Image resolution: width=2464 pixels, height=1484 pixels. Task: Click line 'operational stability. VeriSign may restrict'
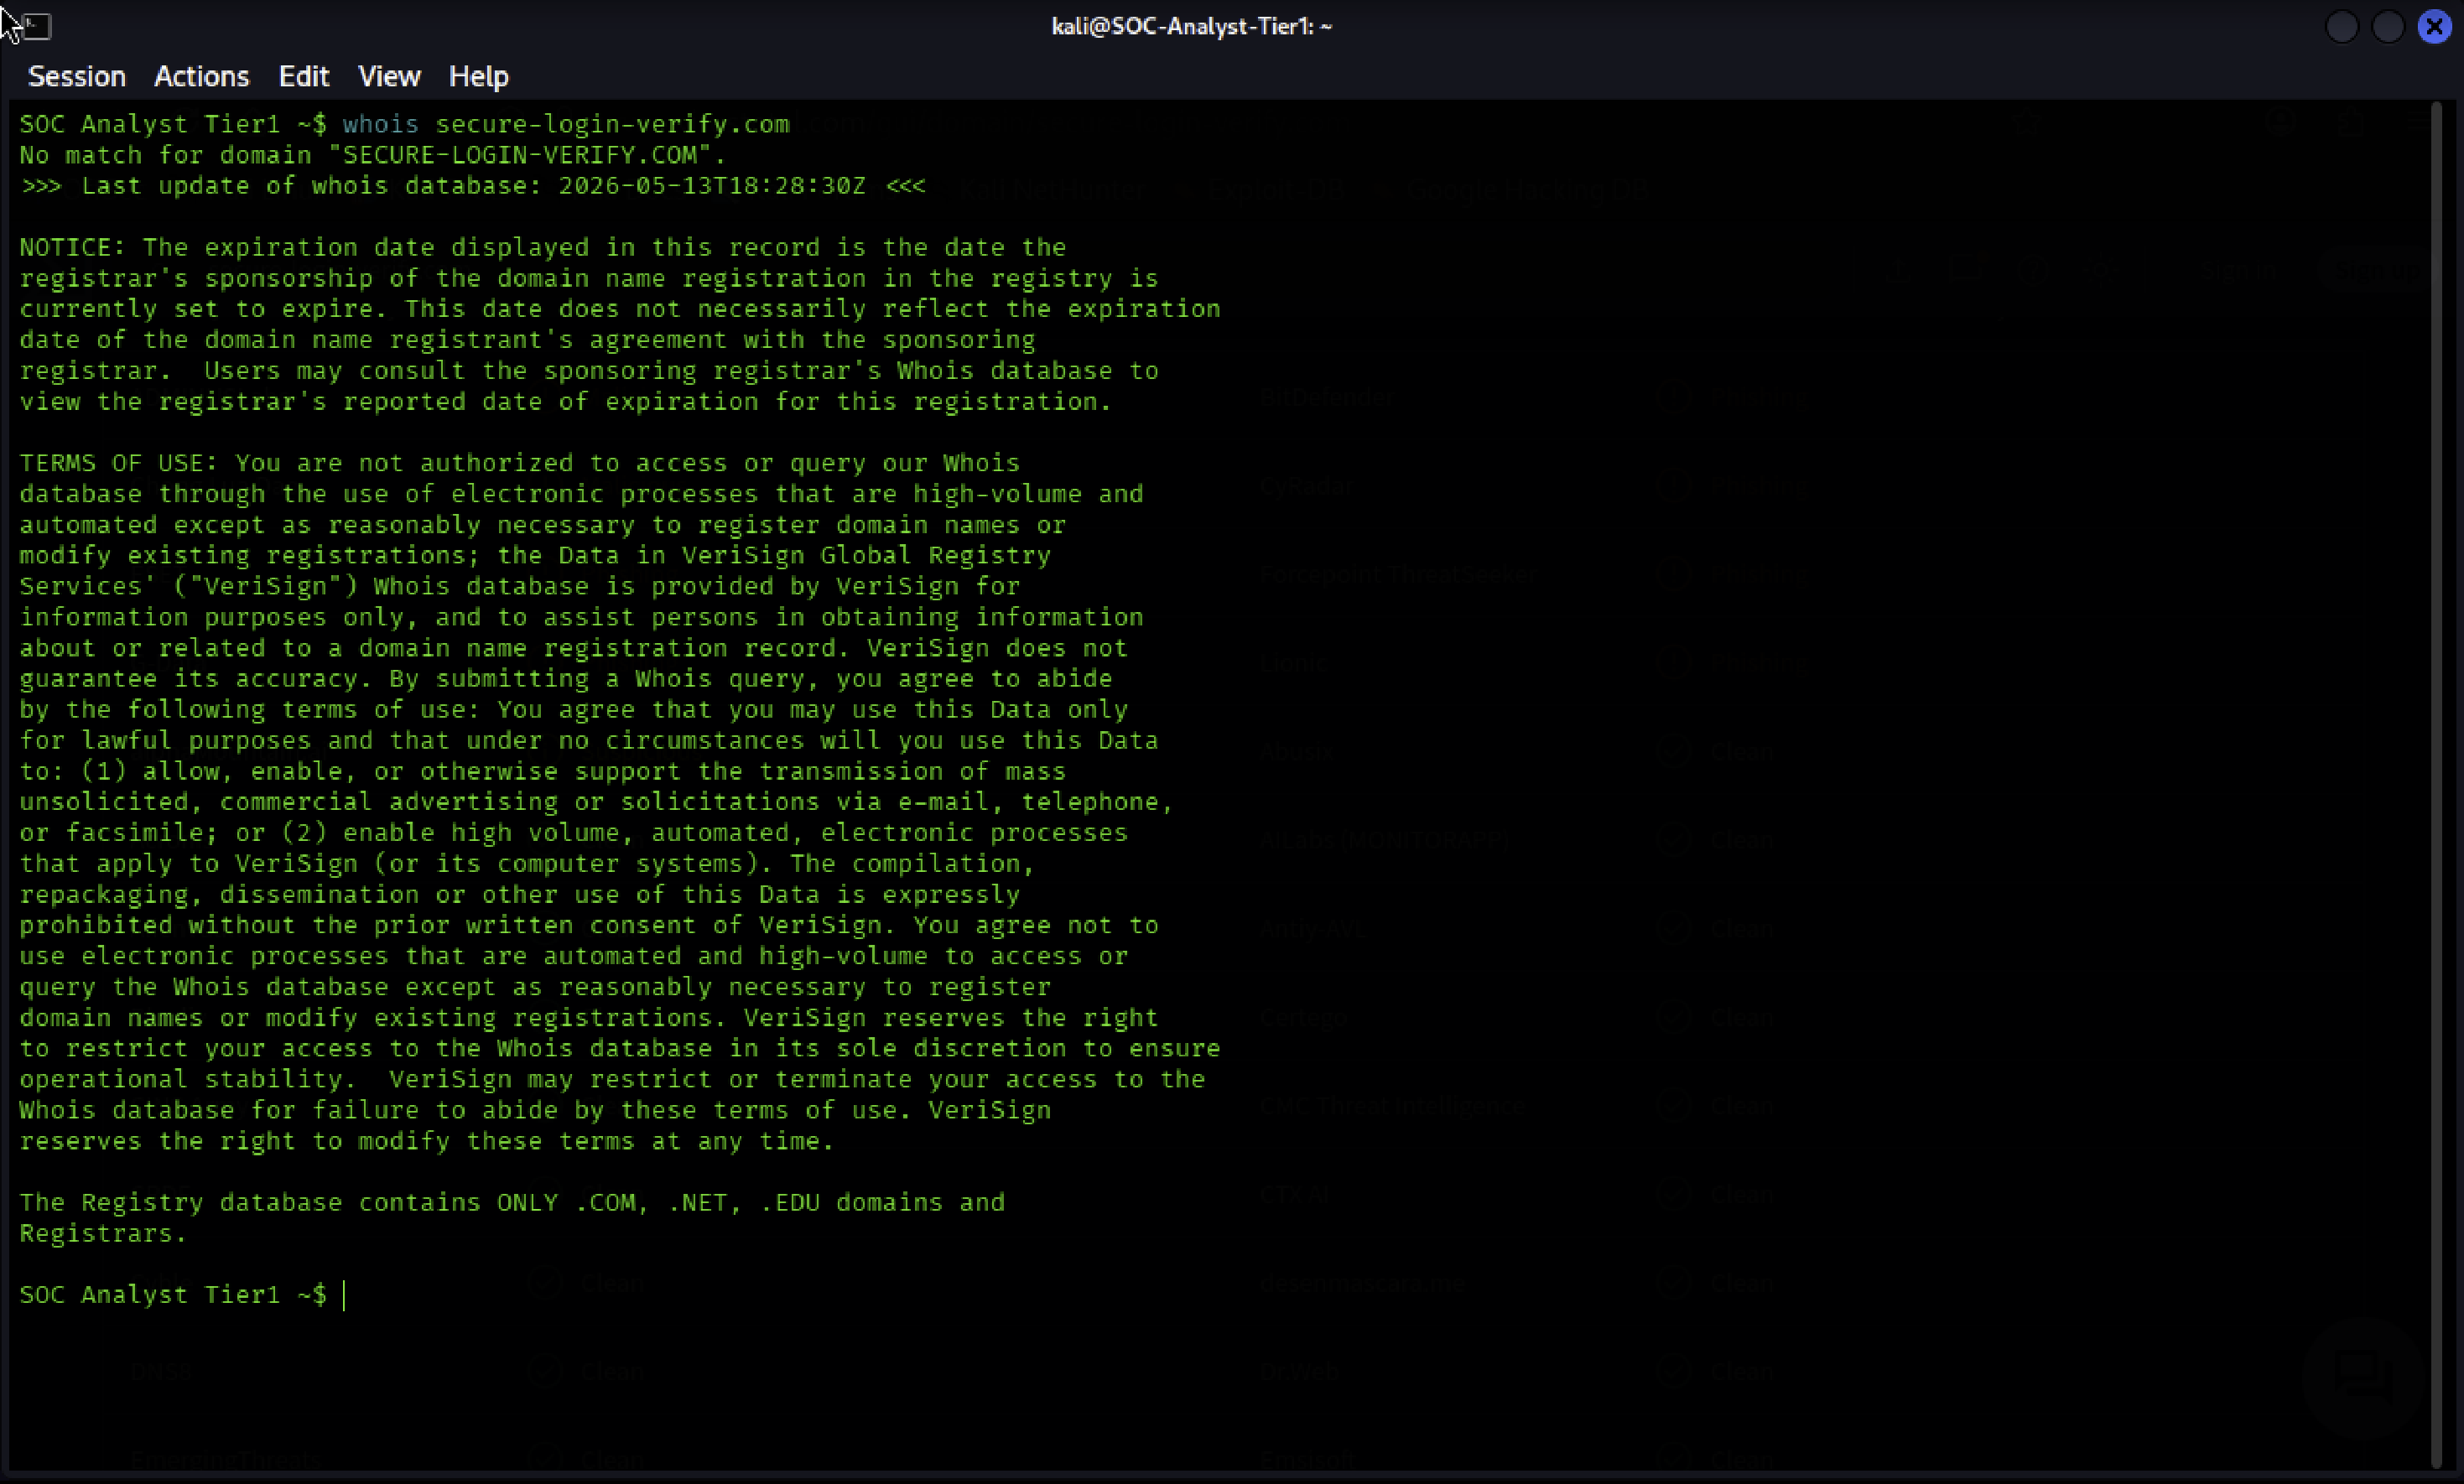pyautogui.click(x=612, y=1079)
